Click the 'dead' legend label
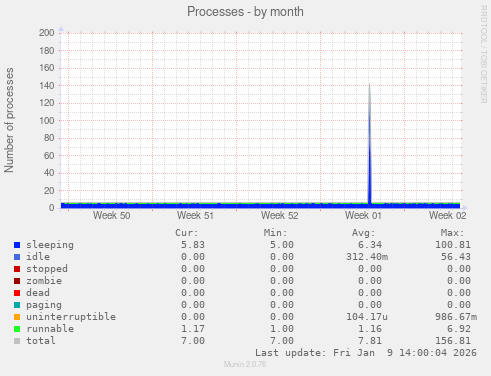Screen dimensions: 491x376 (x=38, y=293)
